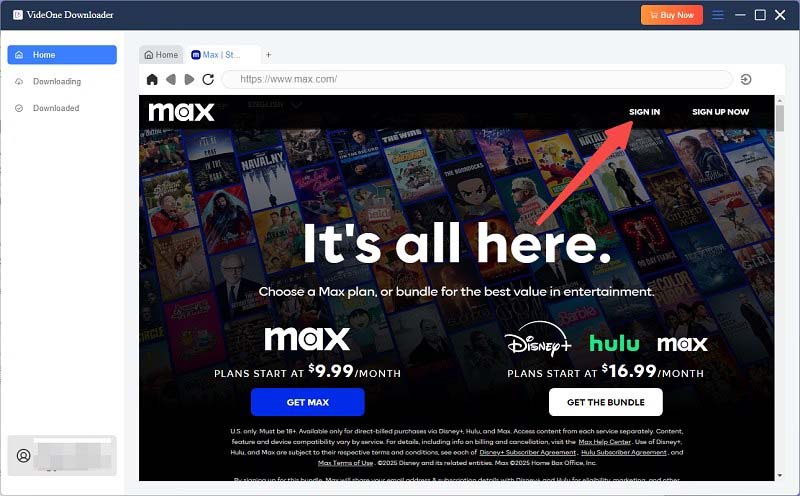Click the max logo in page header
Image resolution: width=800 pixels, height=496 pixels.
pos(181,112)
